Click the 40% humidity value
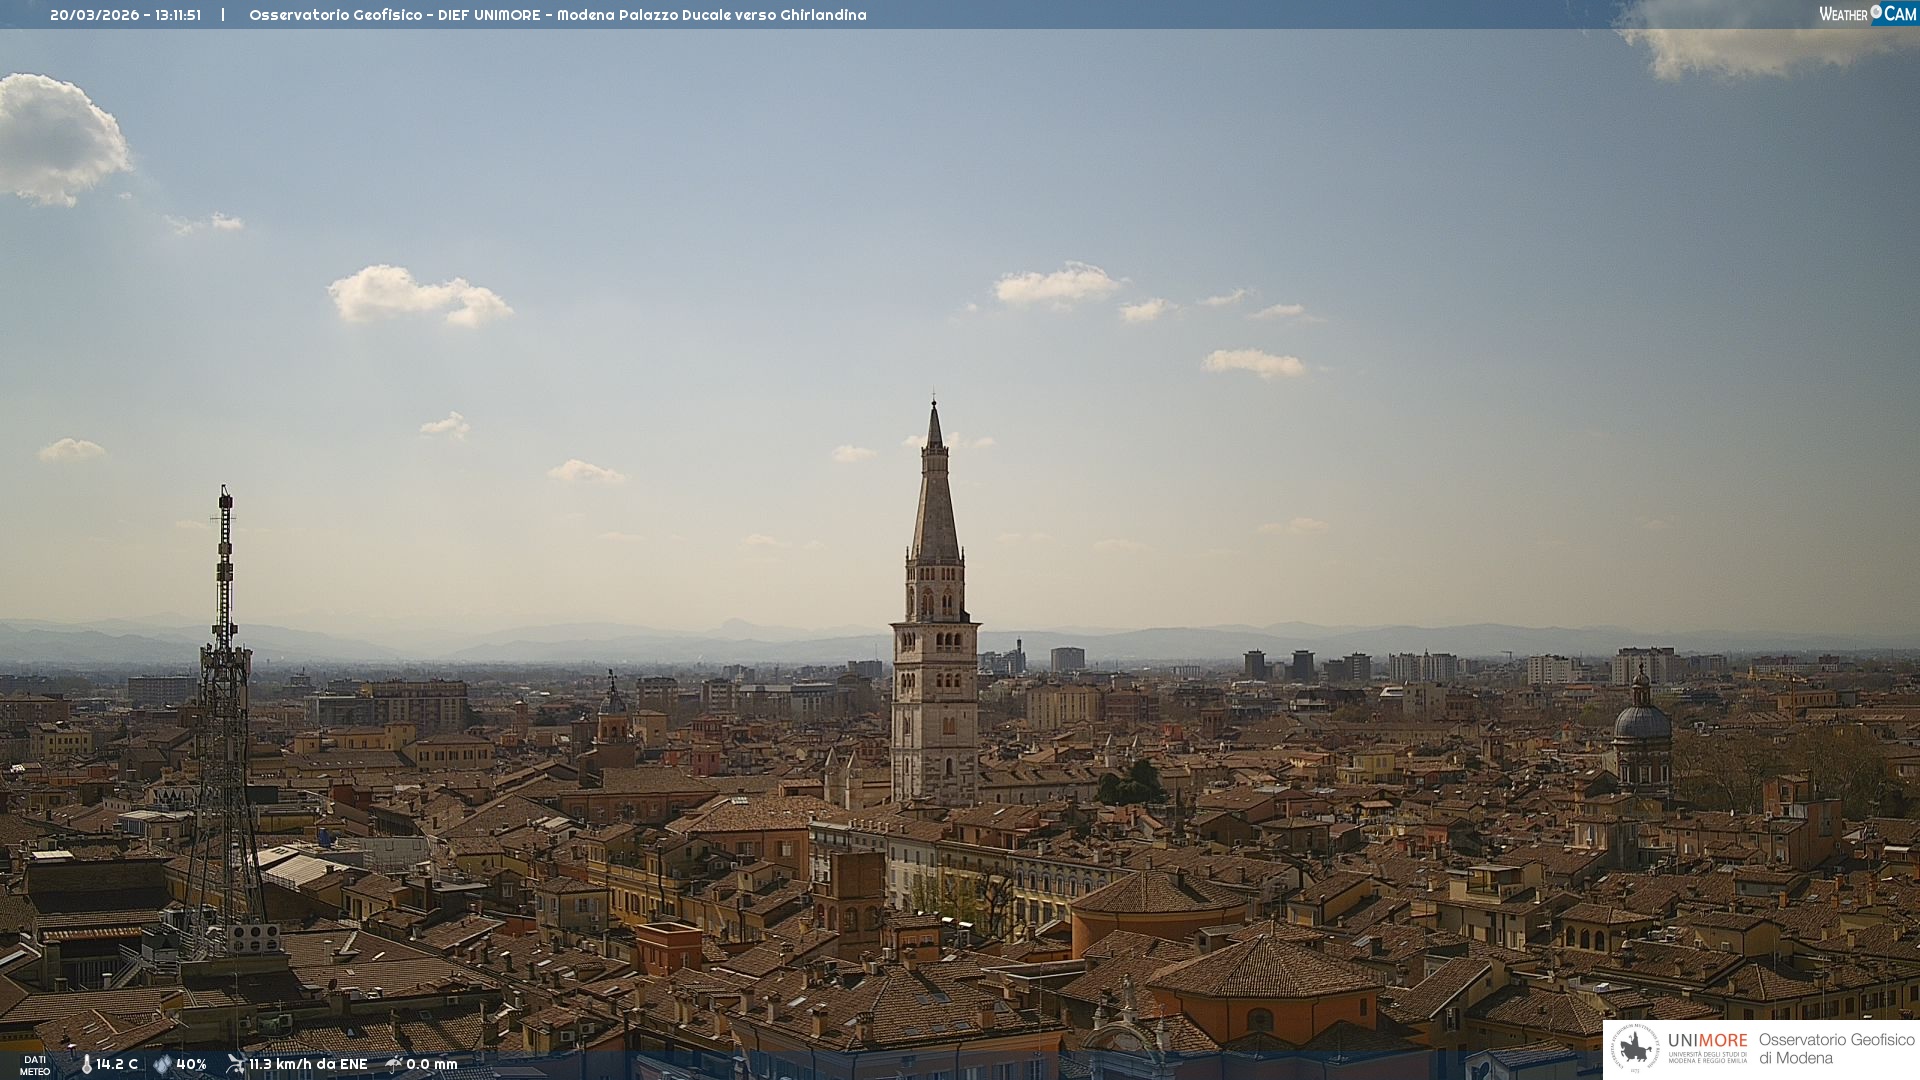1920x1080 pixels. [x=191, y=1064]
